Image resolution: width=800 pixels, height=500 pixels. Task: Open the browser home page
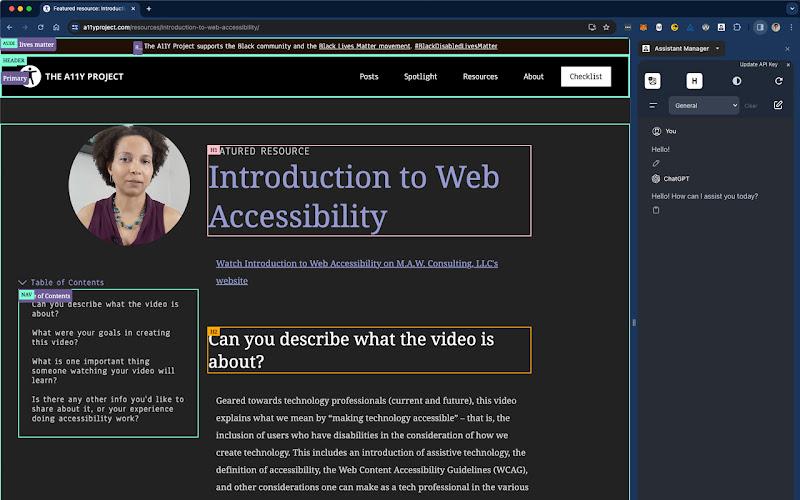click(x=56, y=27)
